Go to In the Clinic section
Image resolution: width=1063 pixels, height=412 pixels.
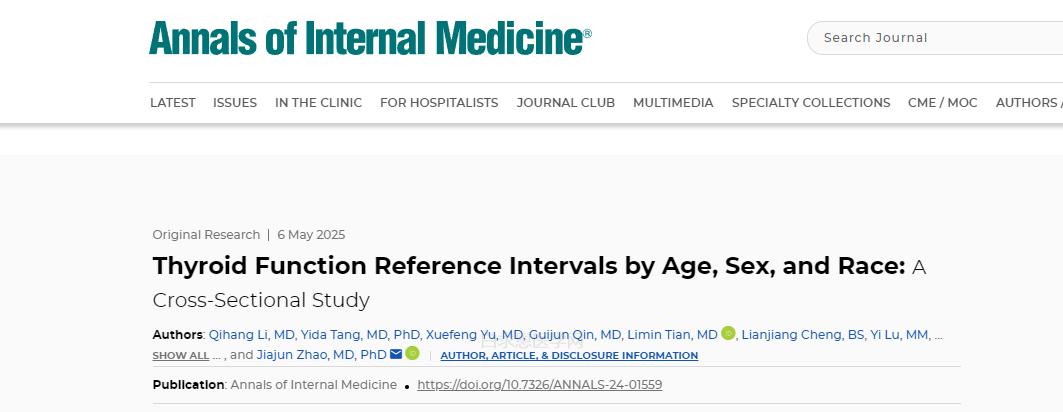318,102
